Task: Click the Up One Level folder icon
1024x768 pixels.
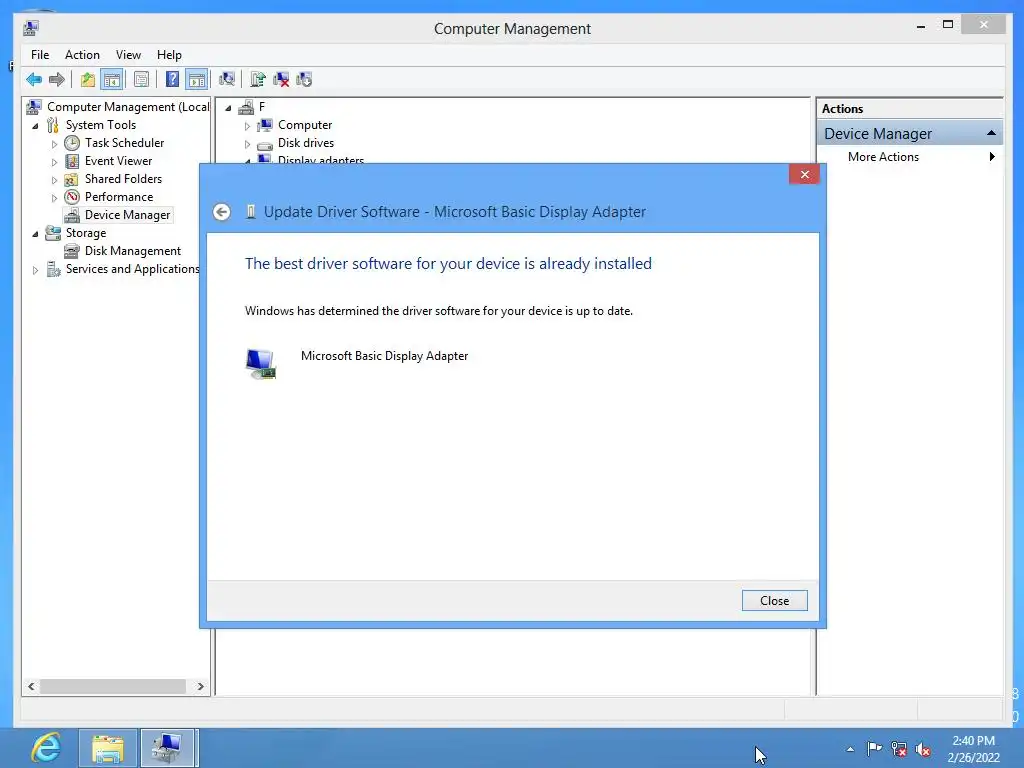Action: [88, 80]
